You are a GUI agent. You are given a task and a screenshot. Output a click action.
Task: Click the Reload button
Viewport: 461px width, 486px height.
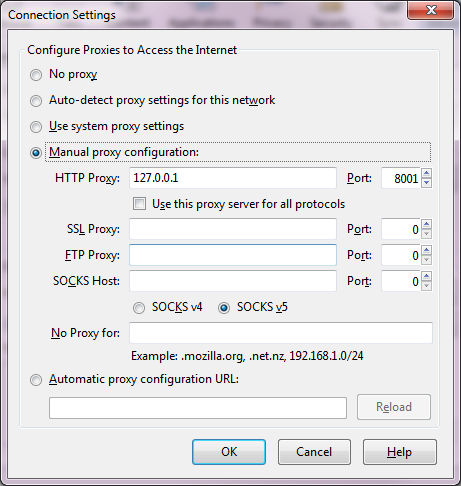click(394, 407)
